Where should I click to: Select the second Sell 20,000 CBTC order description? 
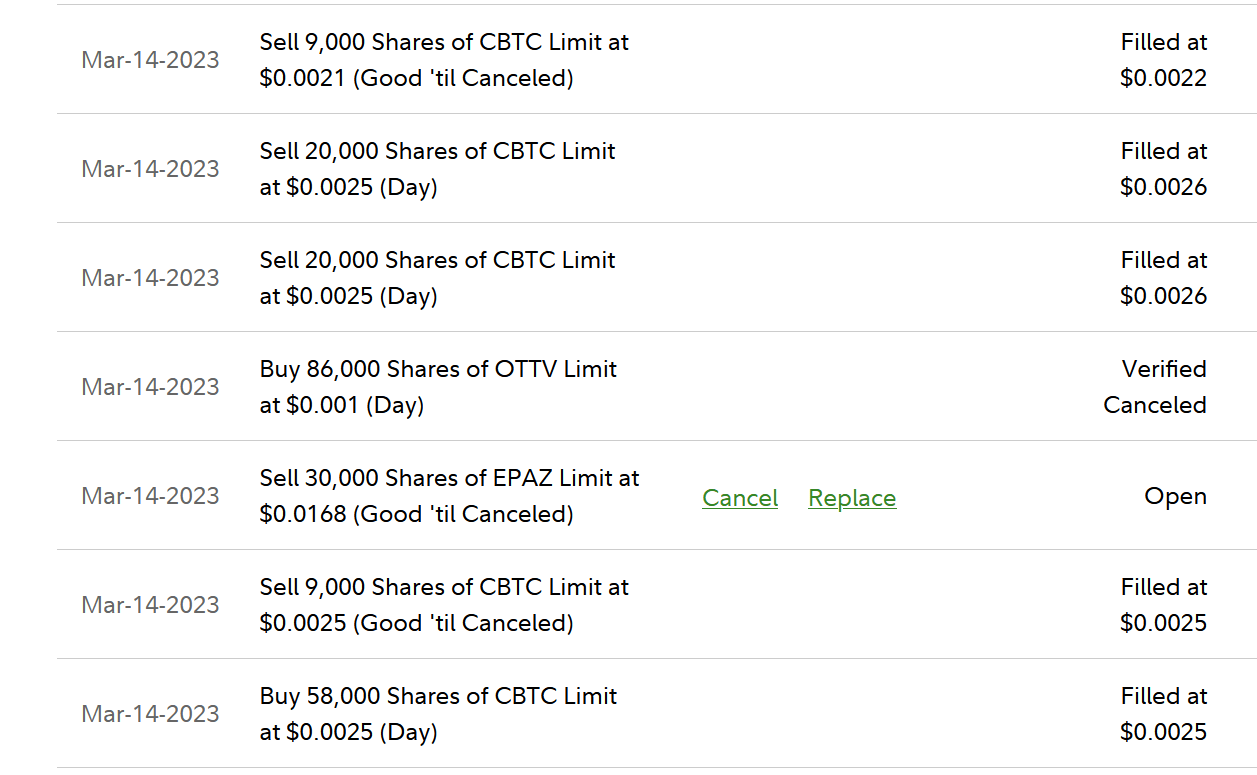pos(437,278)
